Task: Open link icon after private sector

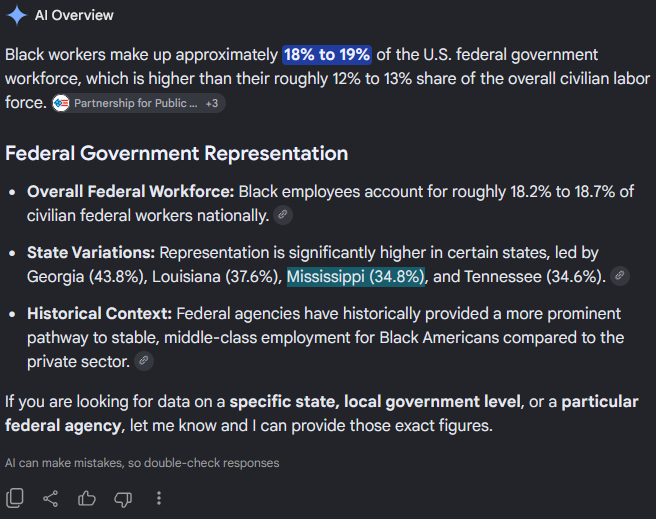Action: [144, 361]
